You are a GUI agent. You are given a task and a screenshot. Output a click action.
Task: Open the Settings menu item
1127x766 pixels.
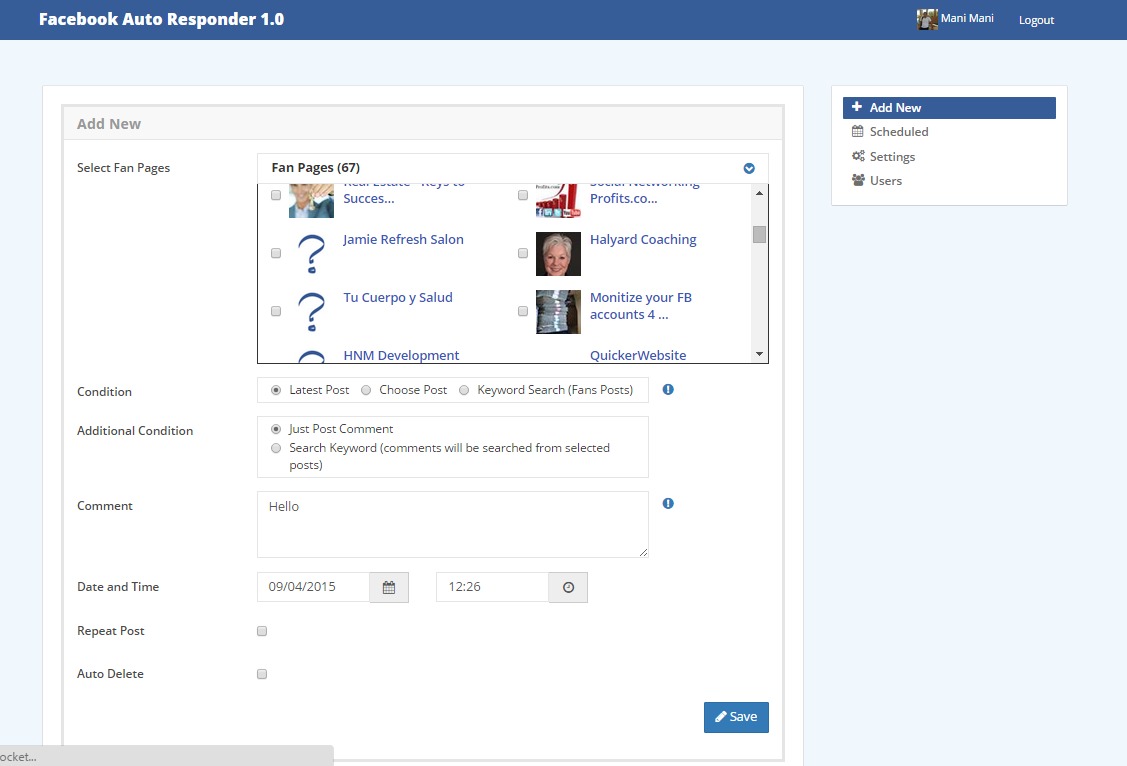(x=892, y=157)
